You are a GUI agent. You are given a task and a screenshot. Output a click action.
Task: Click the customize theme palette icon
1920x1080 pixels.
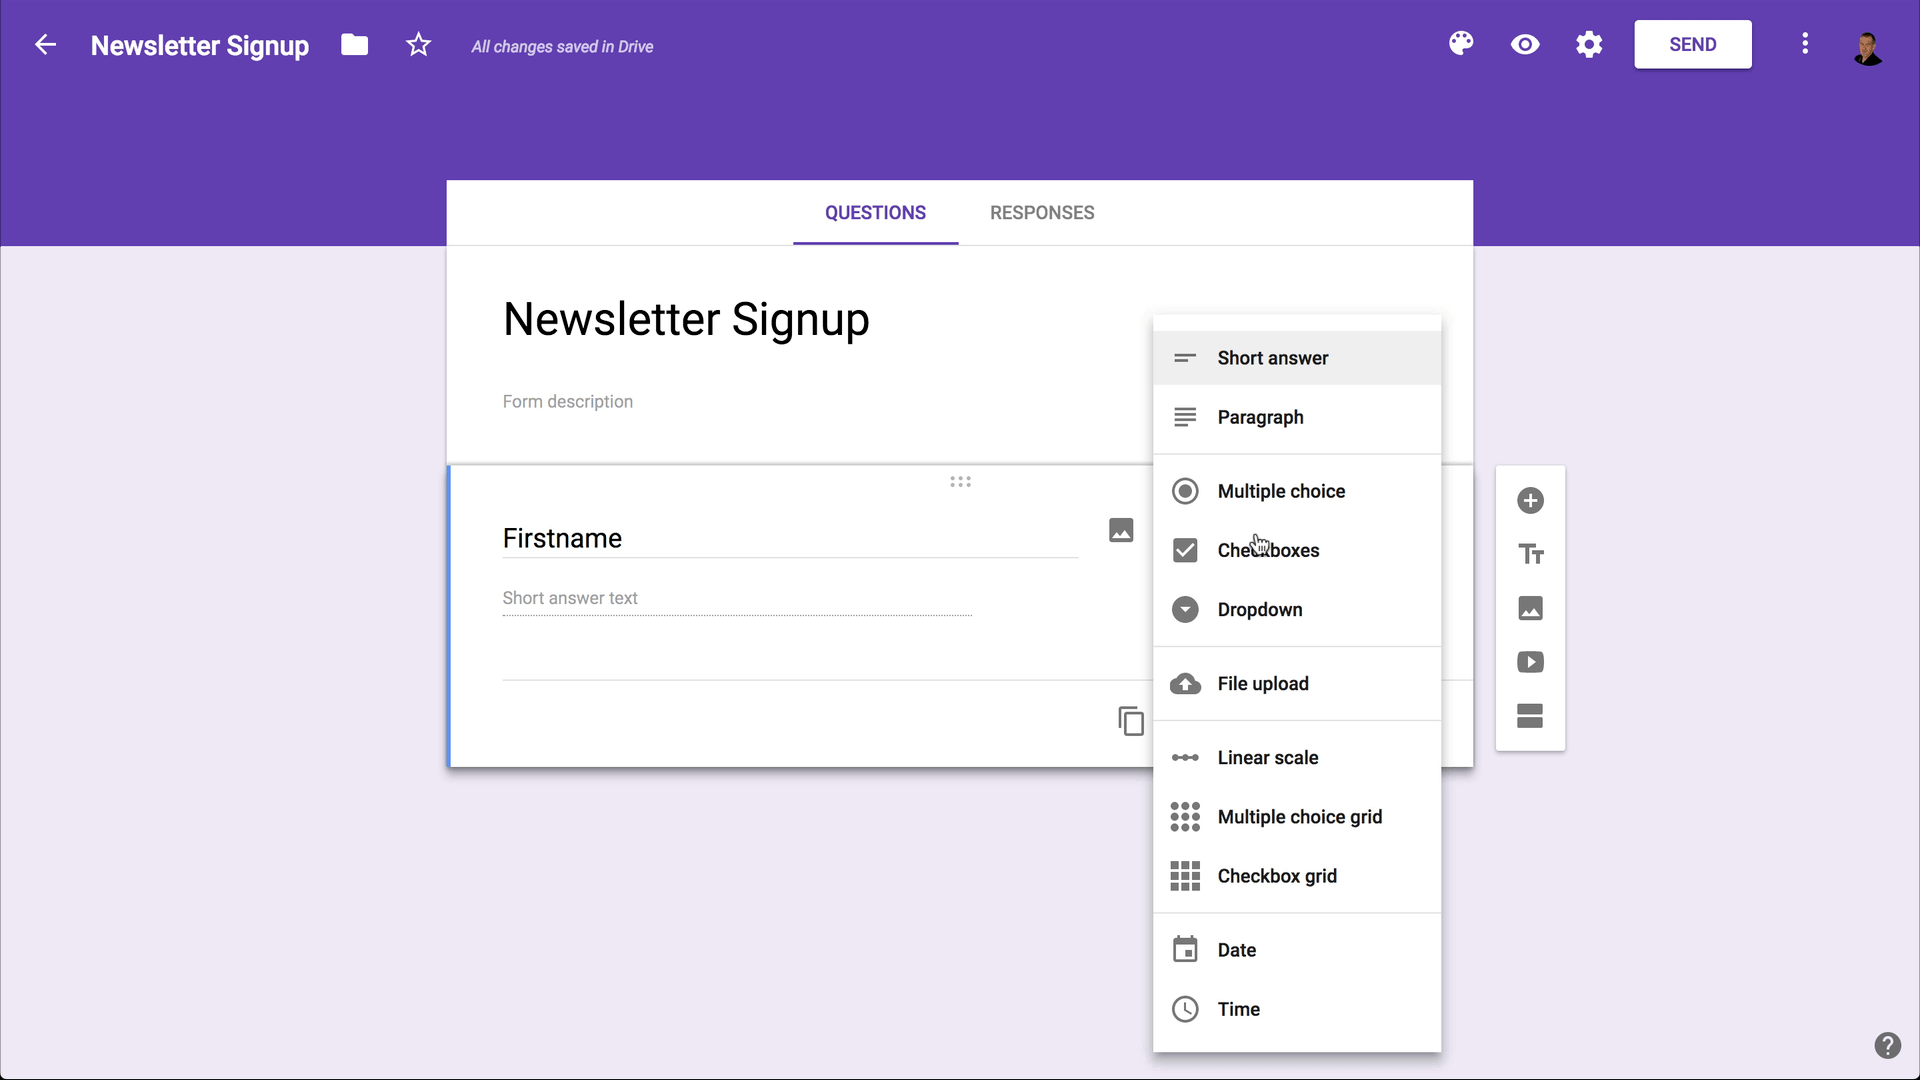tap(1461, 44)
